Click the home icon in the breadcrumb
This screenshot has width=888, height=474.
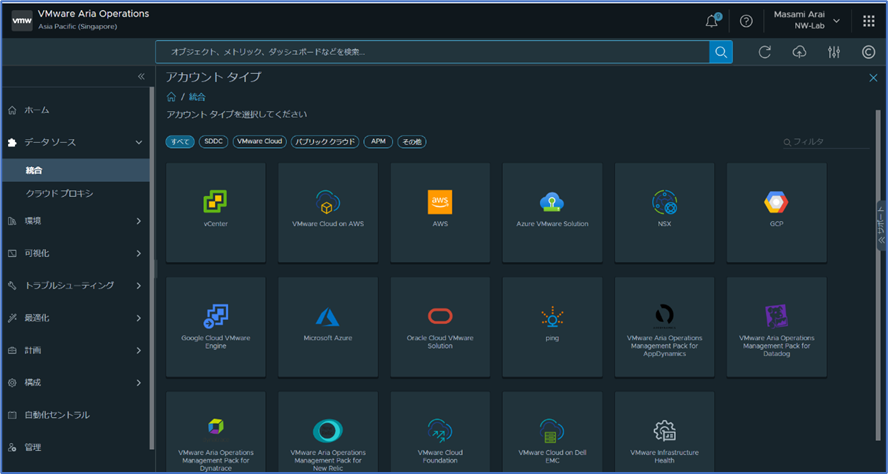(x=171, y=97)
